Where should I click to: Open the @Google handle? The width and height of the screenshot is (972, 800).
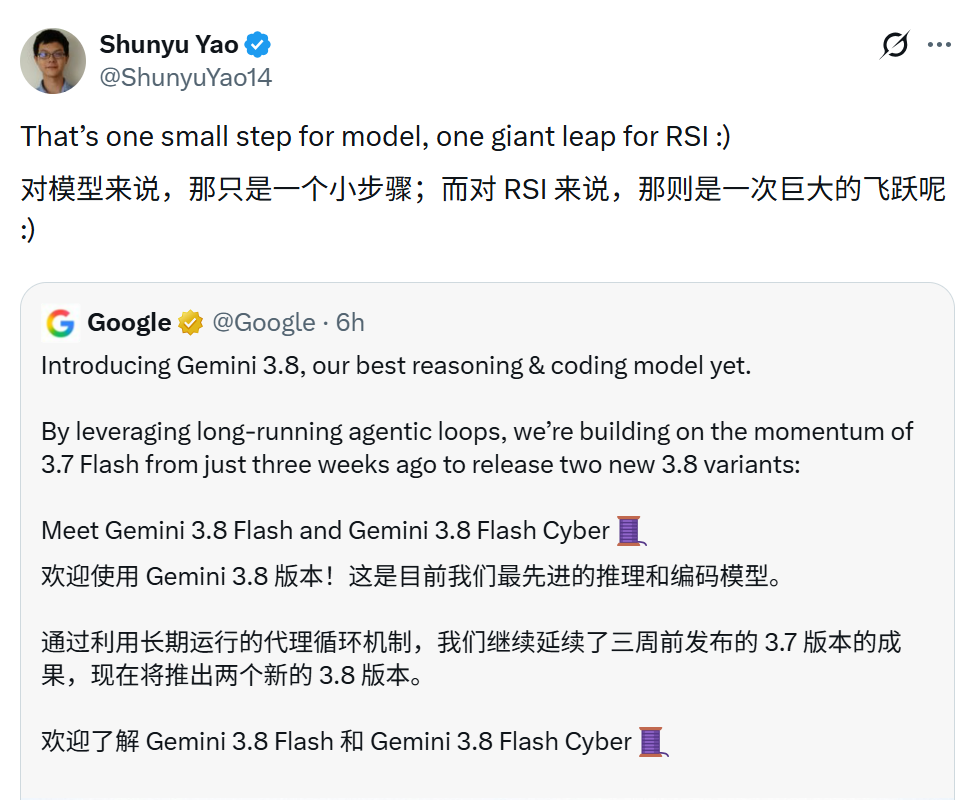(263, 323)
